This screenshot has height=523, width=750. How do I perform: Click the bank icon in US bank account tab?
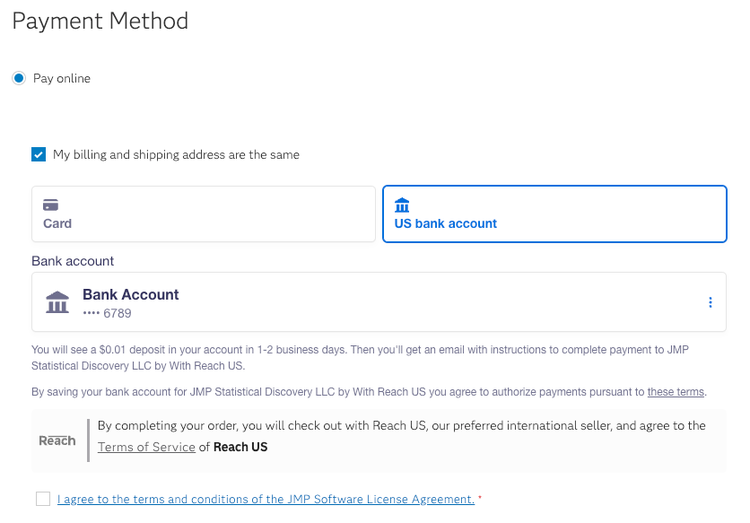coord(402,205)
